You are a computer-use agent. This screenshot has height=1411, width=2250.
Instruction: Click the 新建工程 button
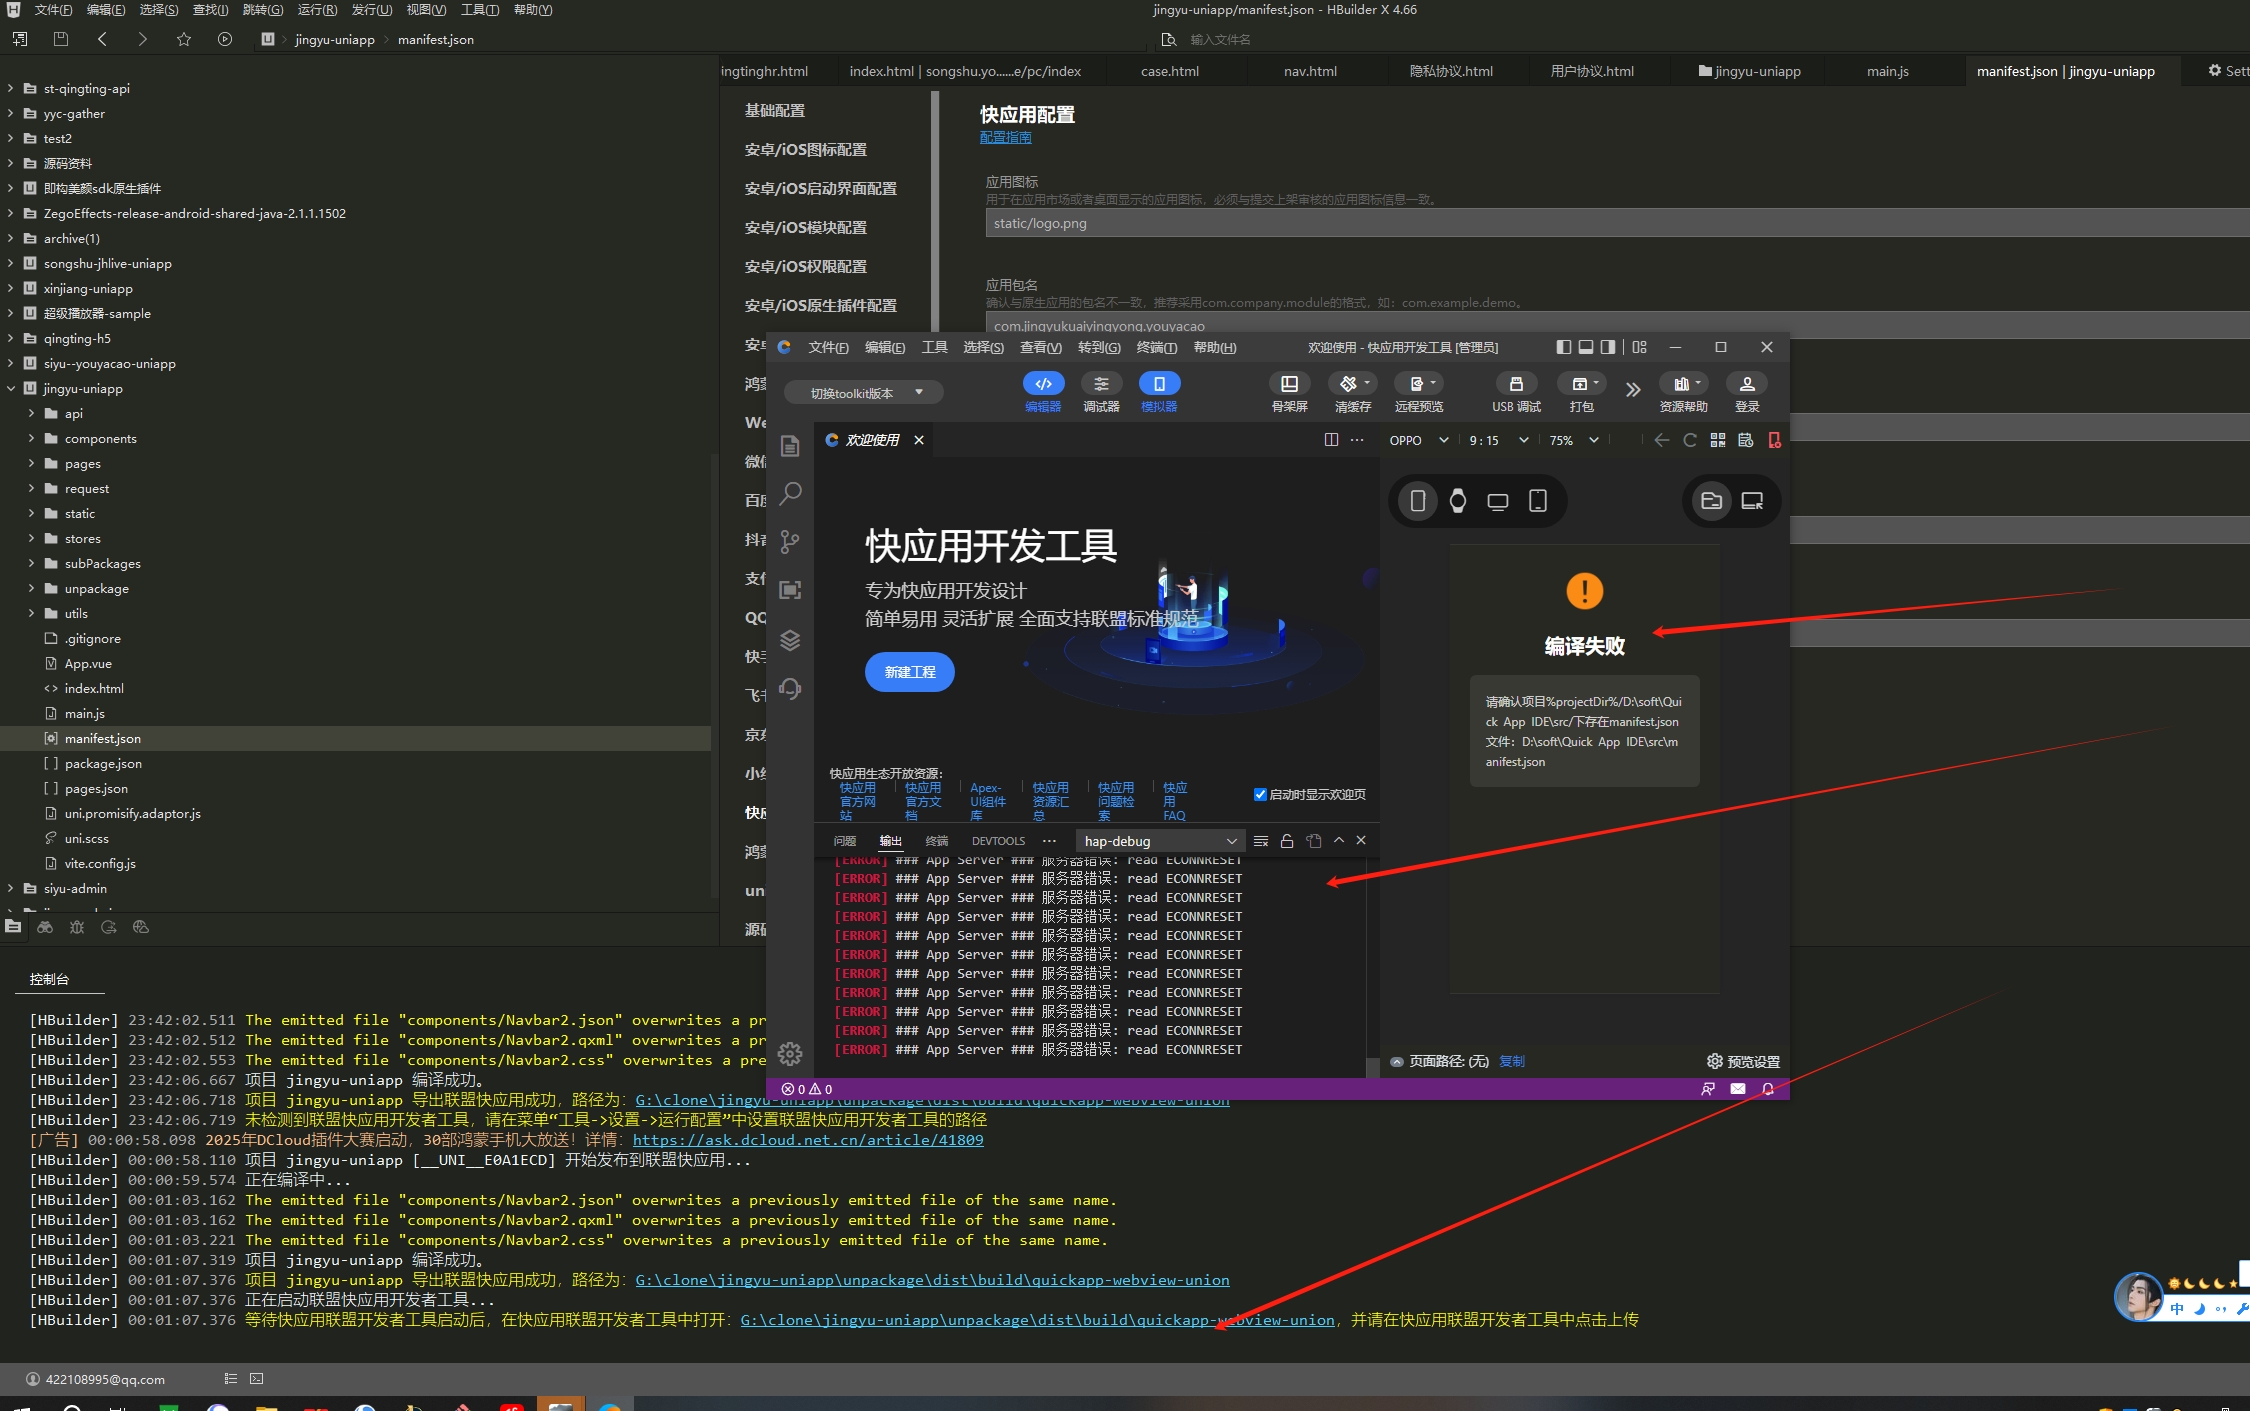[909, 672]
